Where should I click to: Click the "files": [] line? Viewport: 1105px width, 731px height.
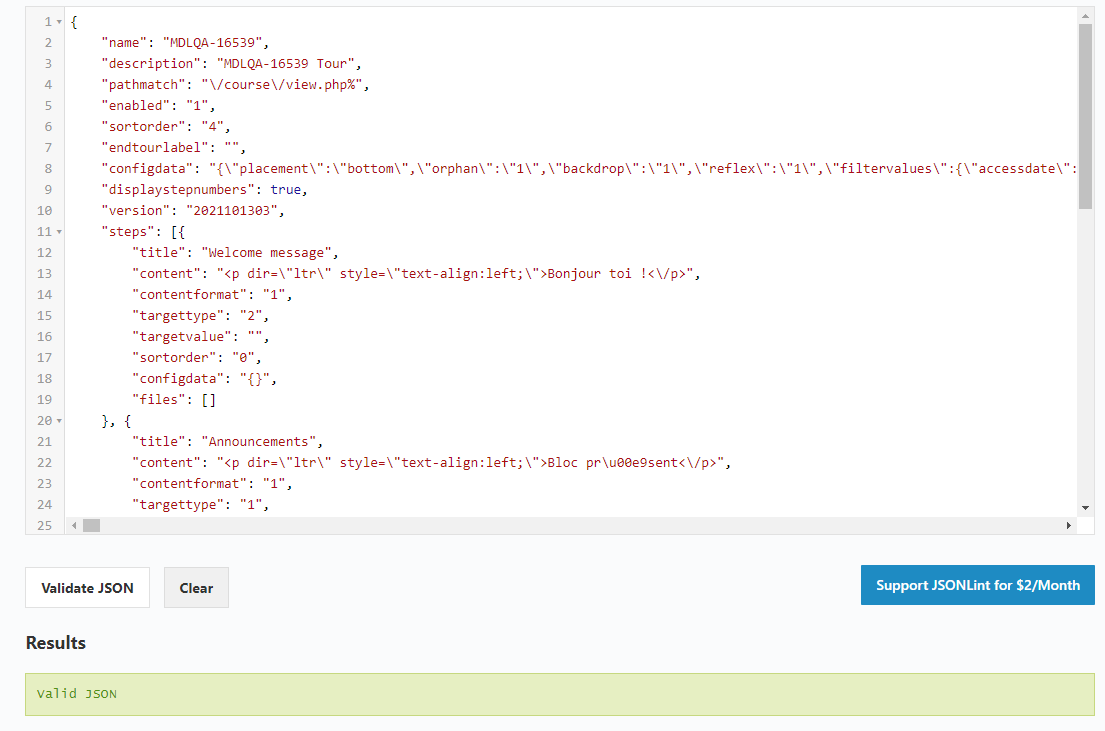click(x=174, y=400)
